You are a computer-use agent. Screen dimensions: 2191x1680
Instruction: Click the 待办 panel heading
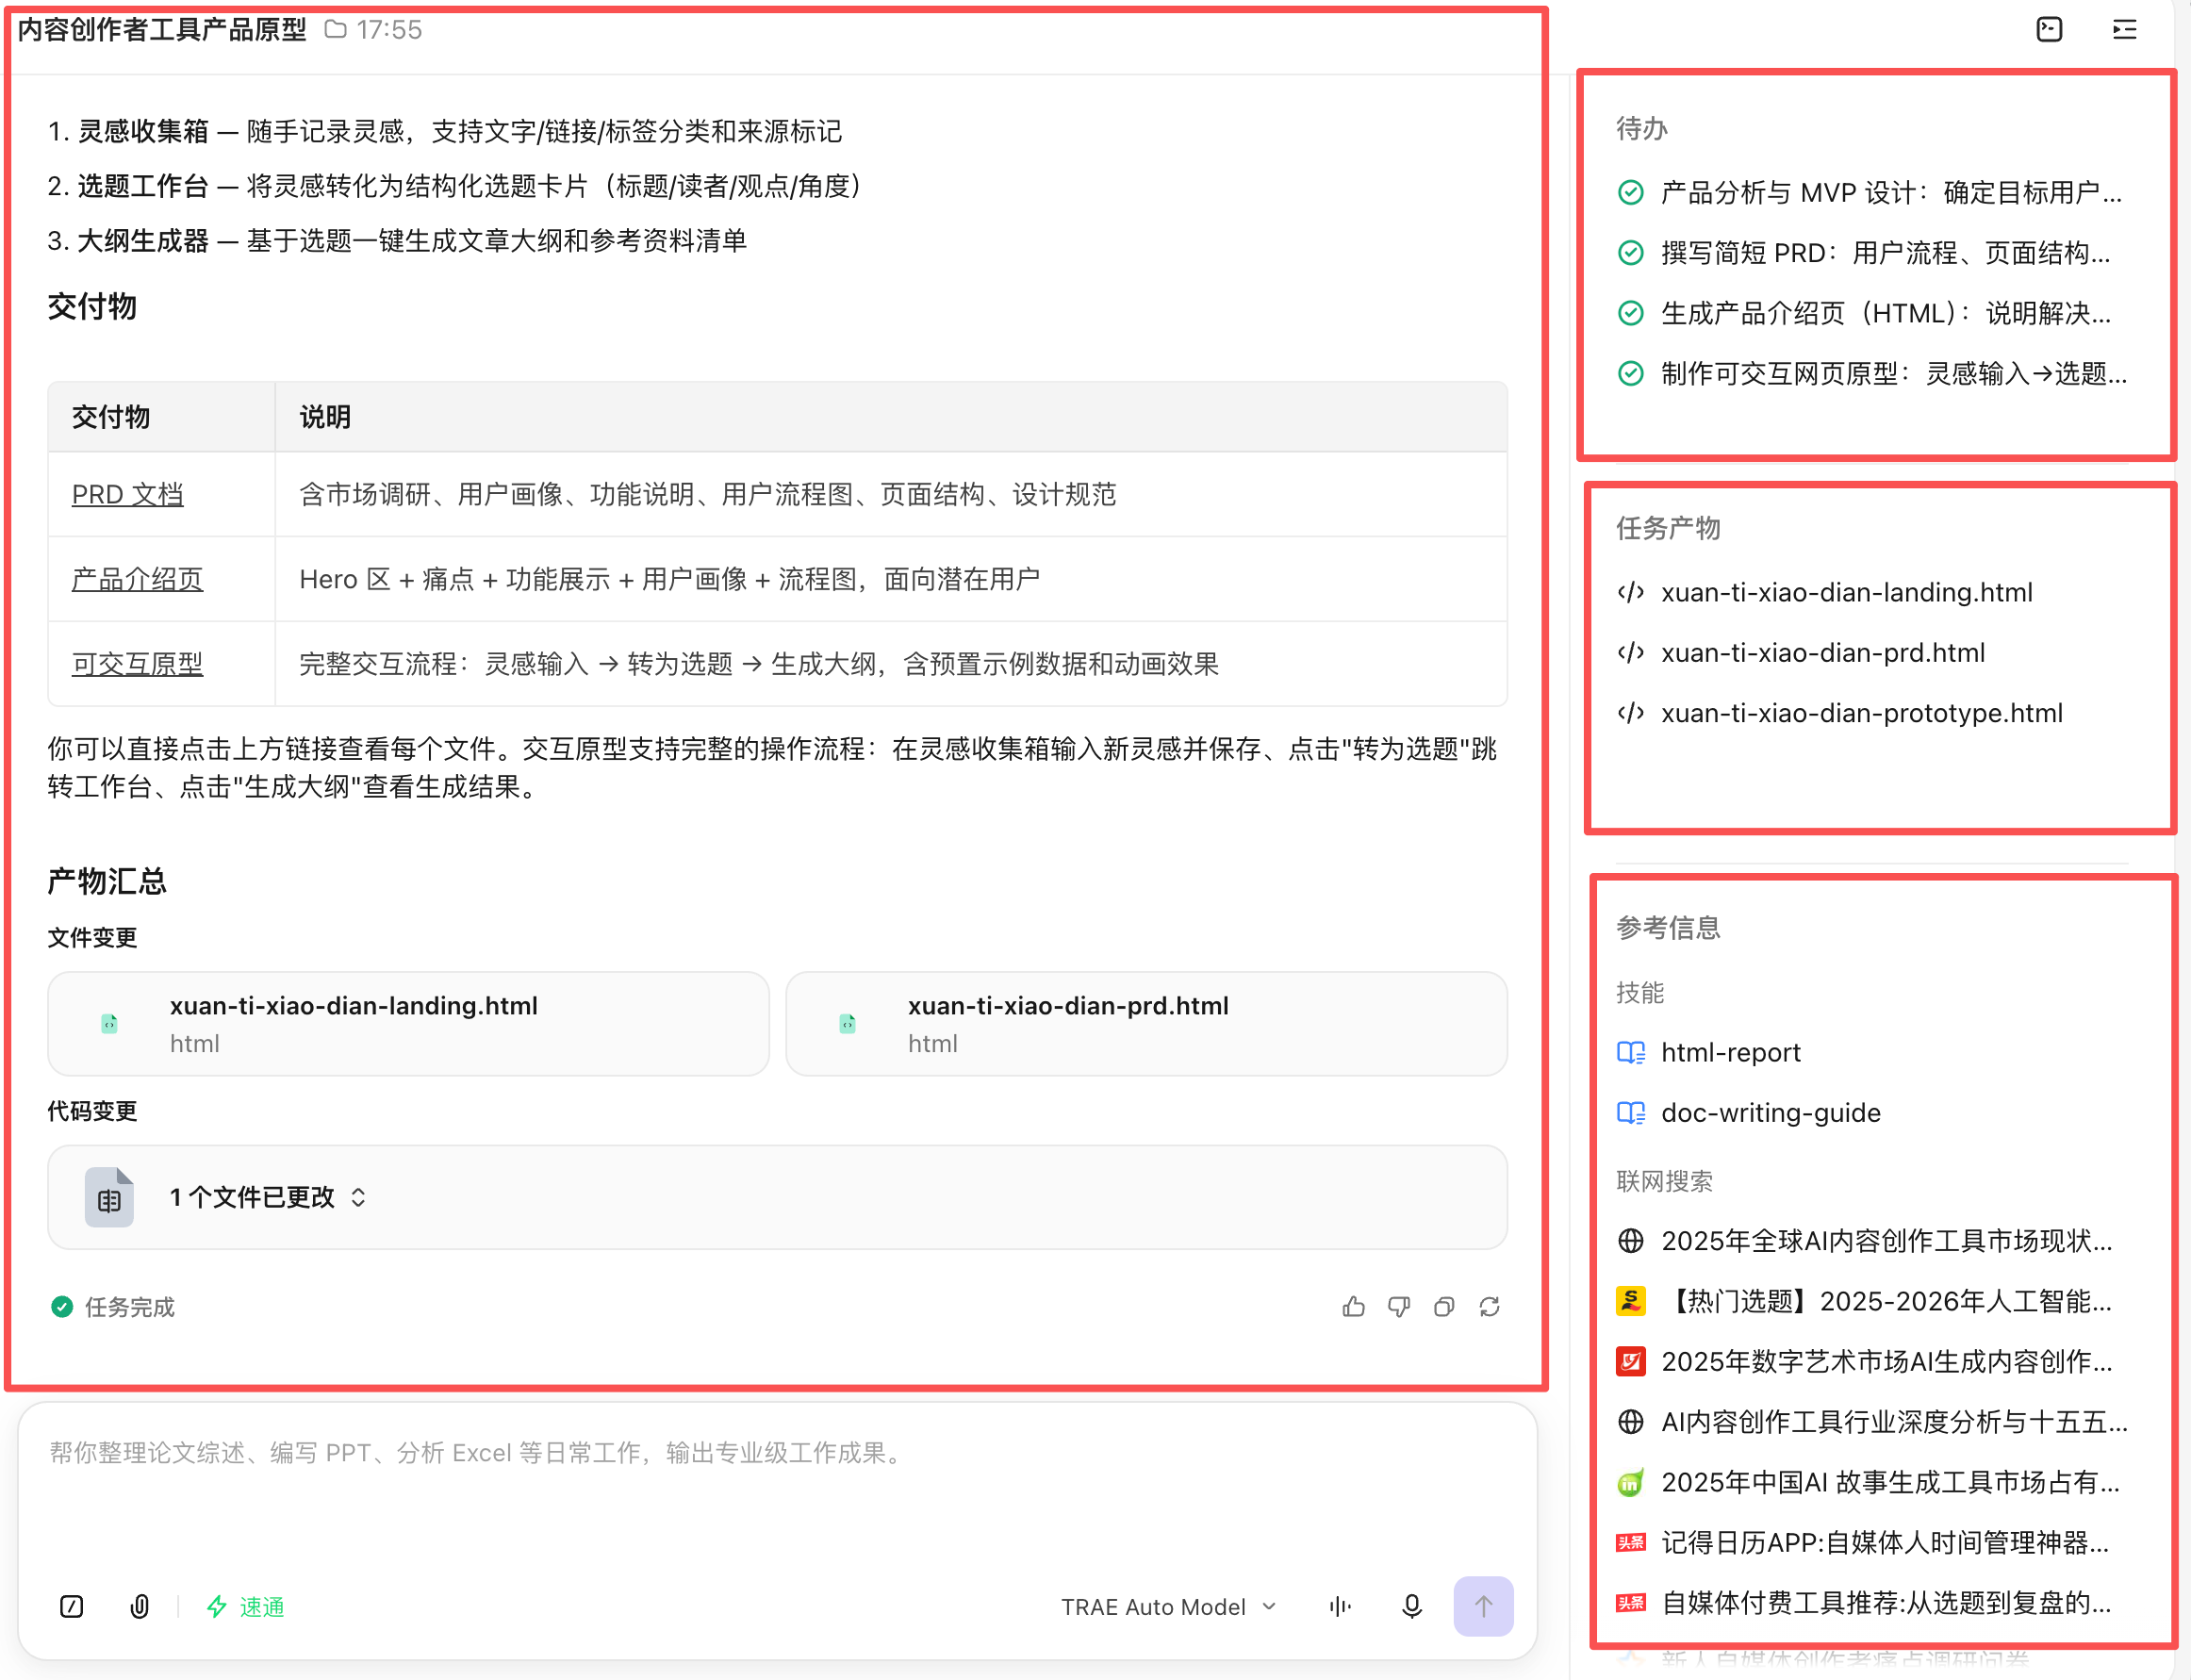click(x=1642, y=128)
